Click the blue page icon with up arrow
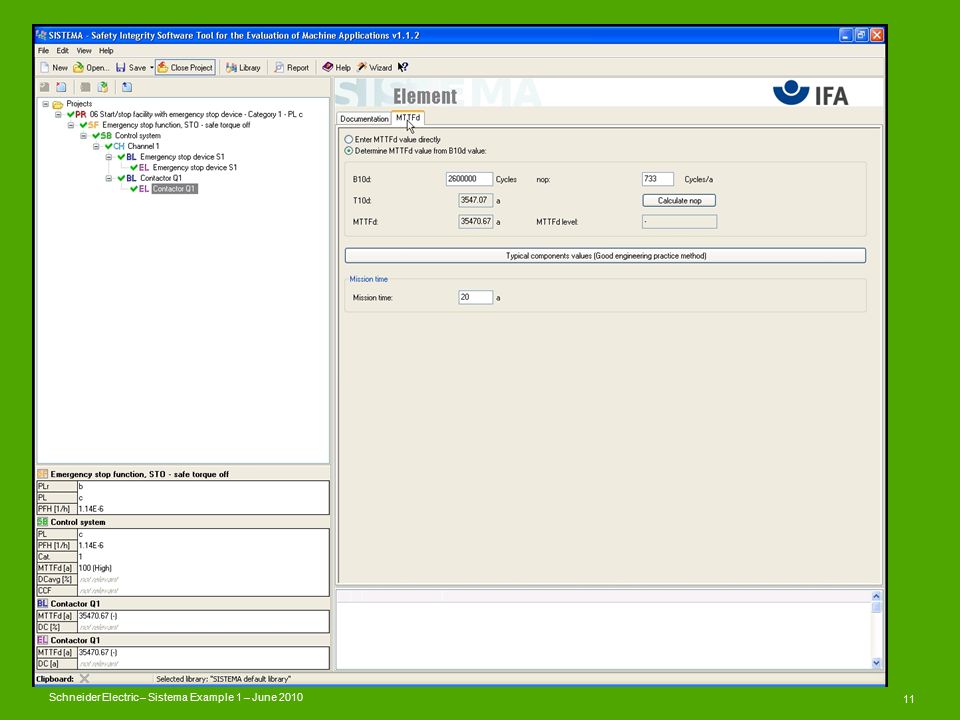960x720 pixels. point(126,87)
